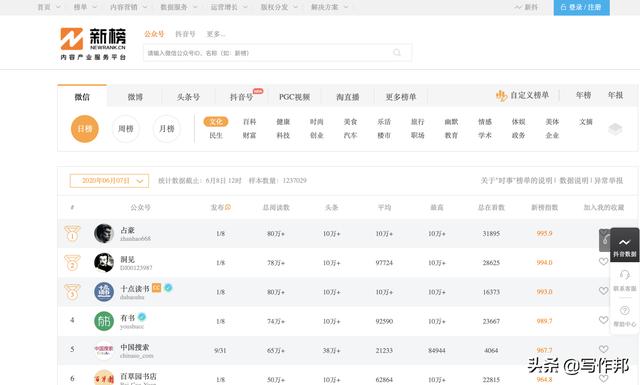Select the 百科 category filter
Image resolution: width=640 pixels, height=385 pixels.
[x=249, y=122]
